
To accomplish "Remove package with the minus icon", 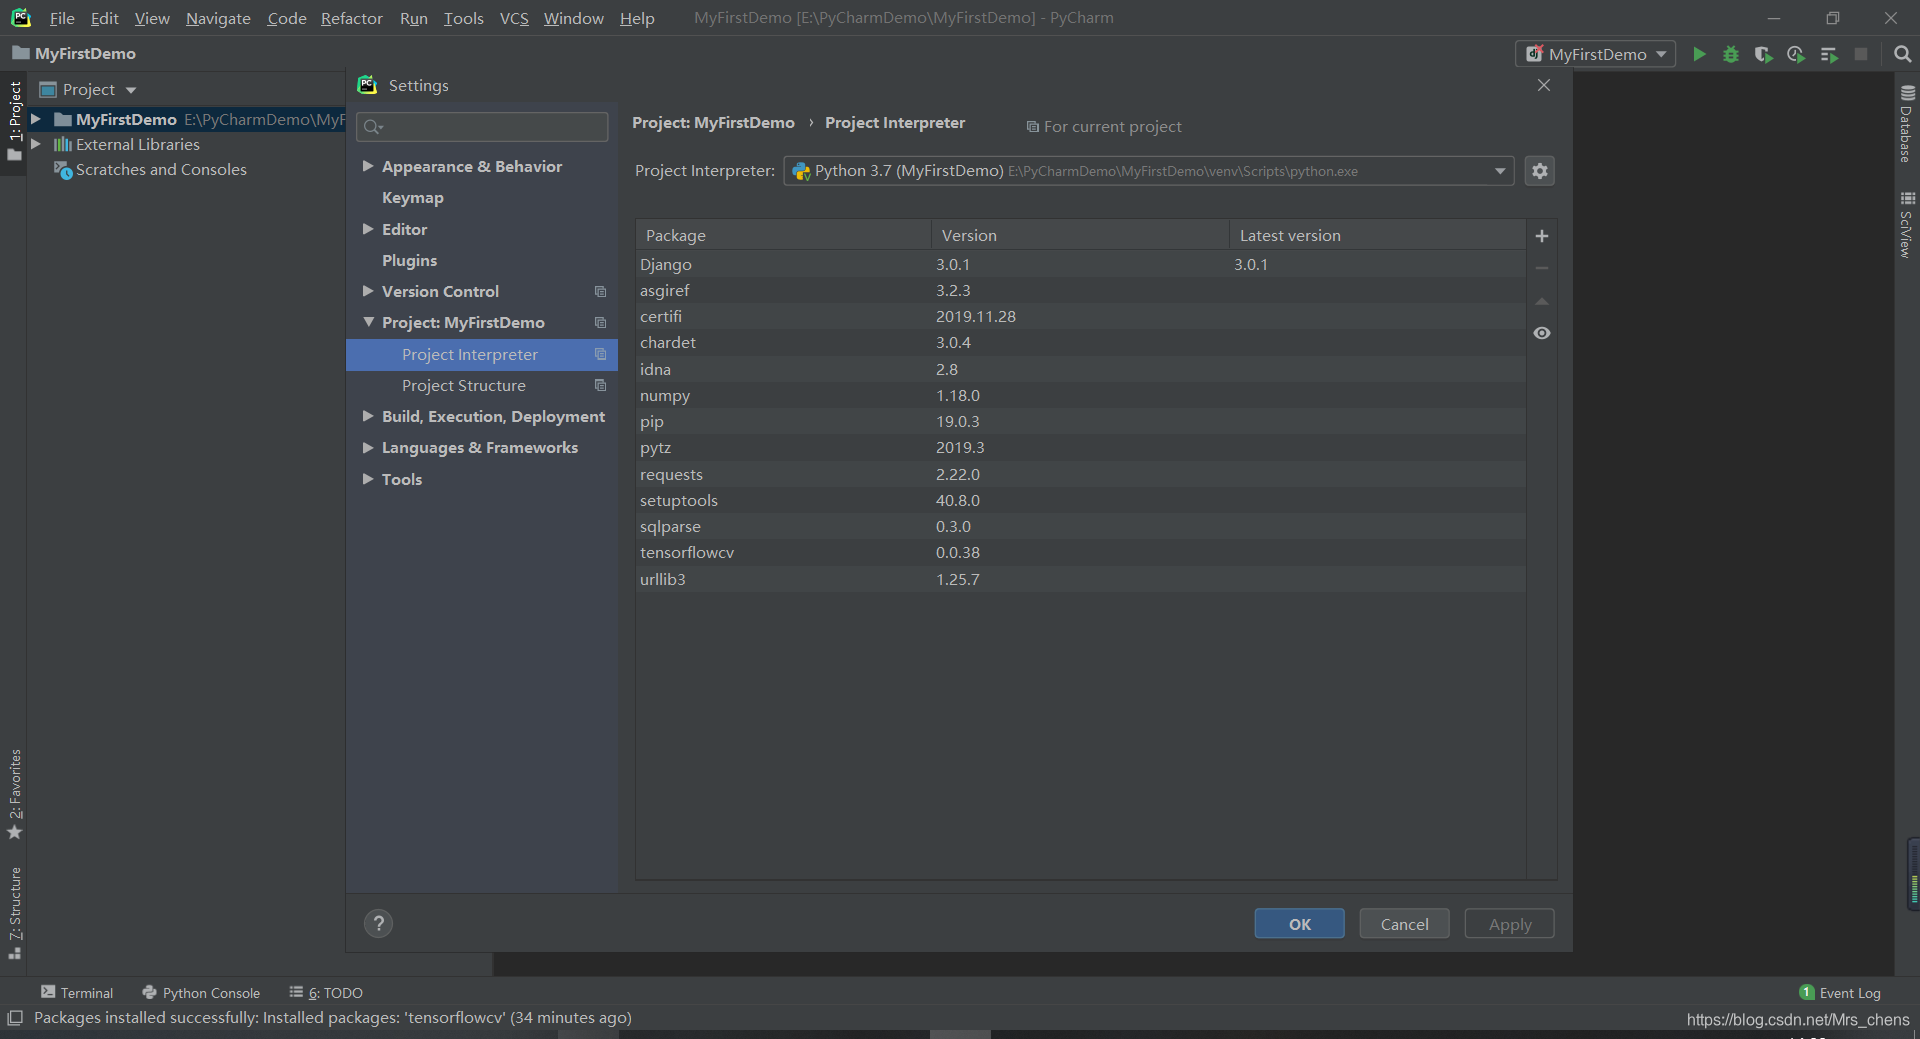I will [1542, 268].
